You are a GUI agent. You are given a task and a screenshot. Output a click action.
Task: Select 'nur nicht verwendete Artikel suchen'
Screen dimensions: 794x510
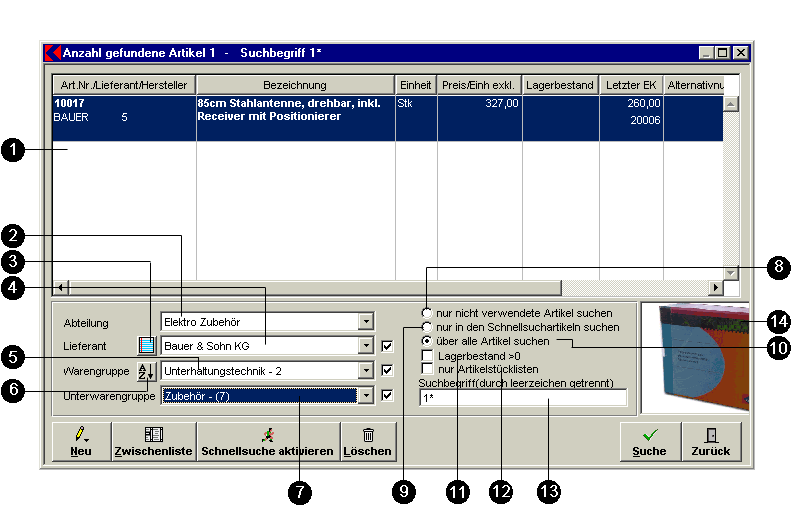427,313
